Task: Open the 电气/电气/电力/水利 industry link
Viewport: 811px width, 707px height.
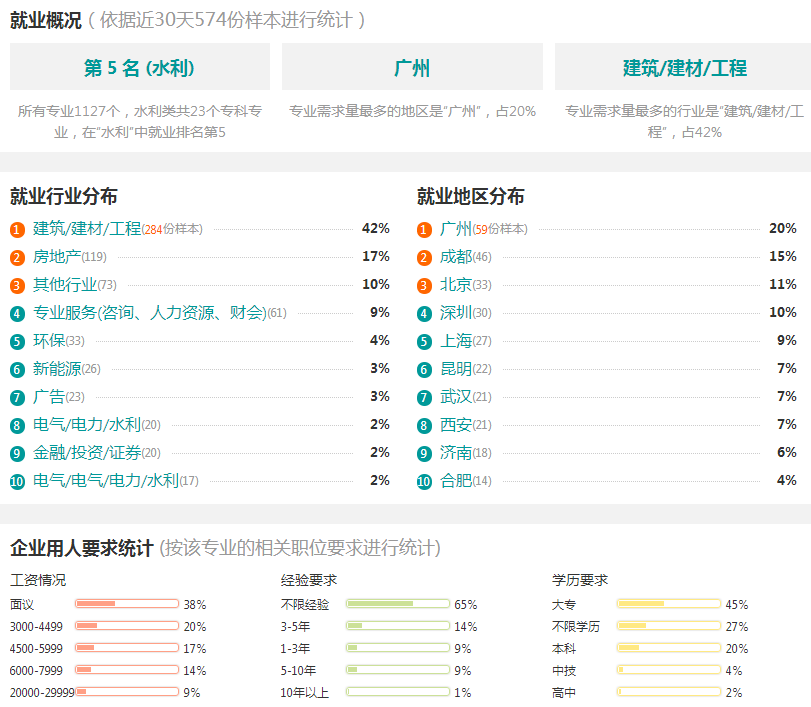Action: 106,480
